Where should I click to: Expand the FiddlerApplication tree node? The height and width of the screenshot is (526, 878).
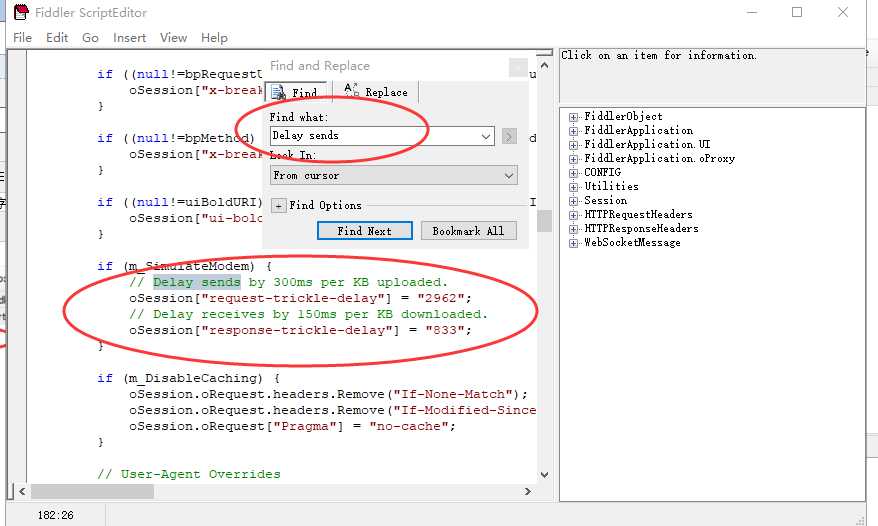point(573,131)
